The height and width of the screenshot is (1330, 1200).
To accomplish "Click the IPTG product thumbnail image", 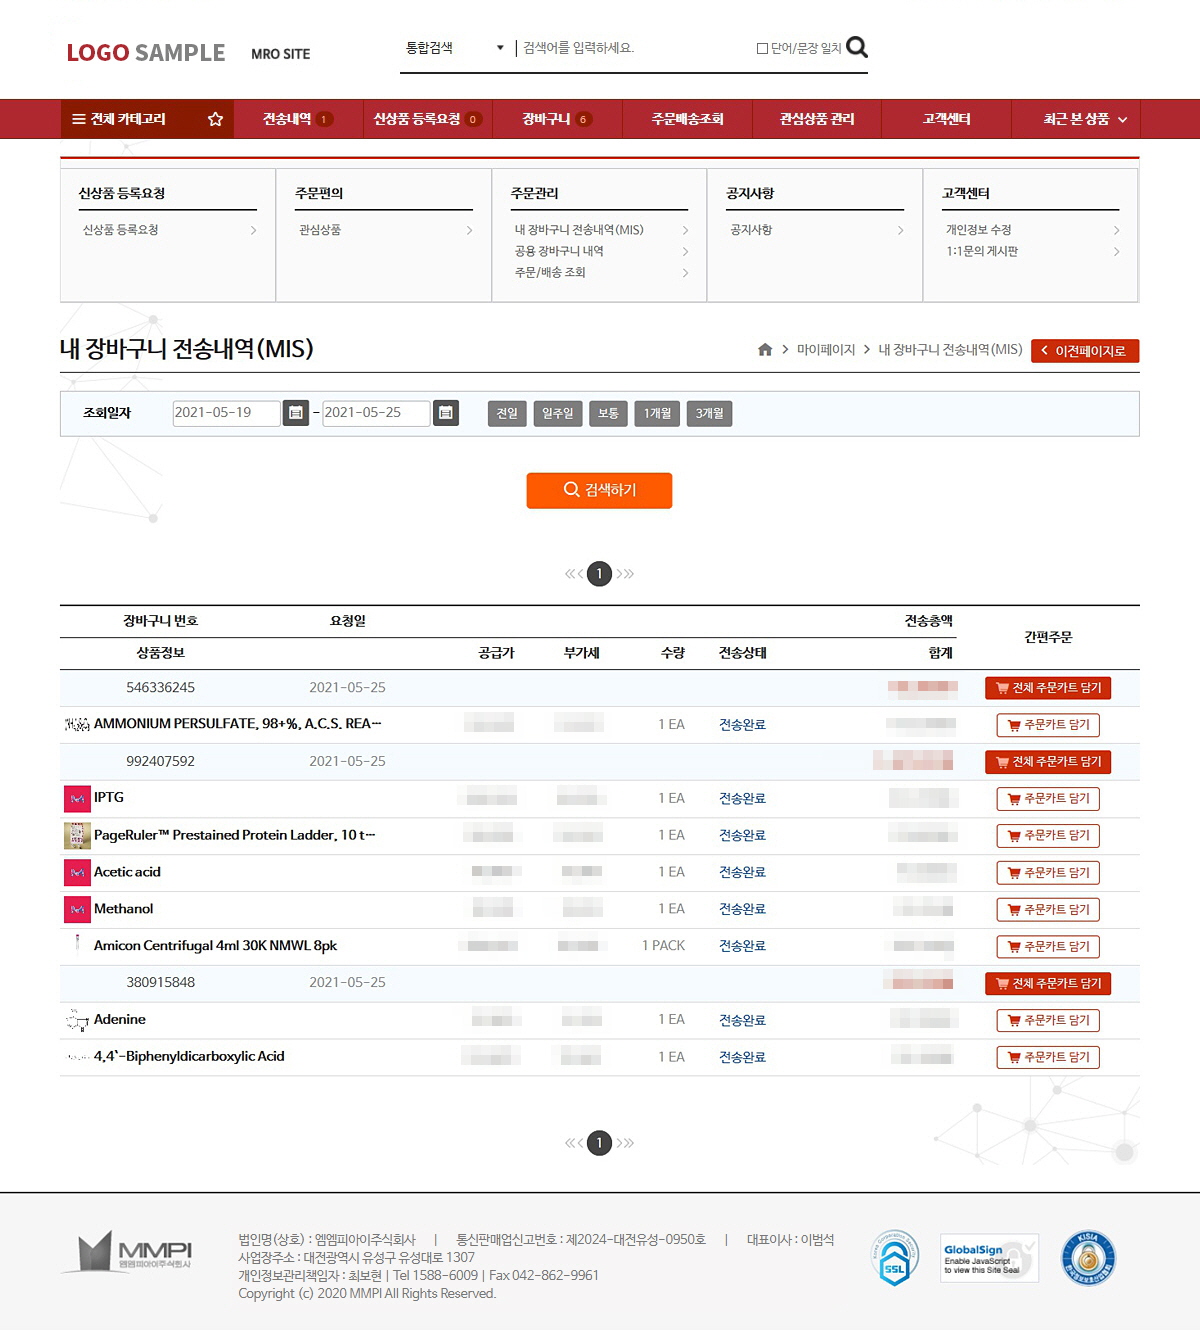I will [x=77, y=799].
